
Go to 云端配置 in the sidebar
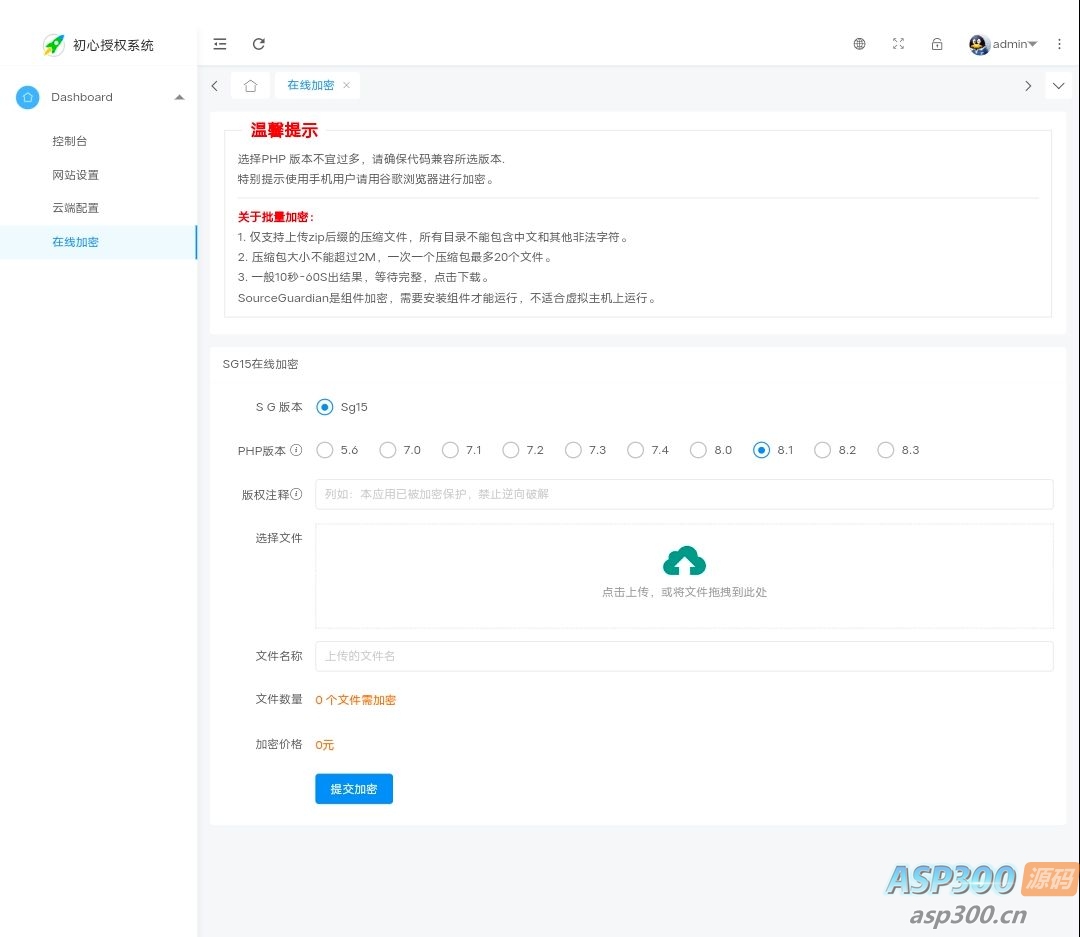[x=76, y=208]
